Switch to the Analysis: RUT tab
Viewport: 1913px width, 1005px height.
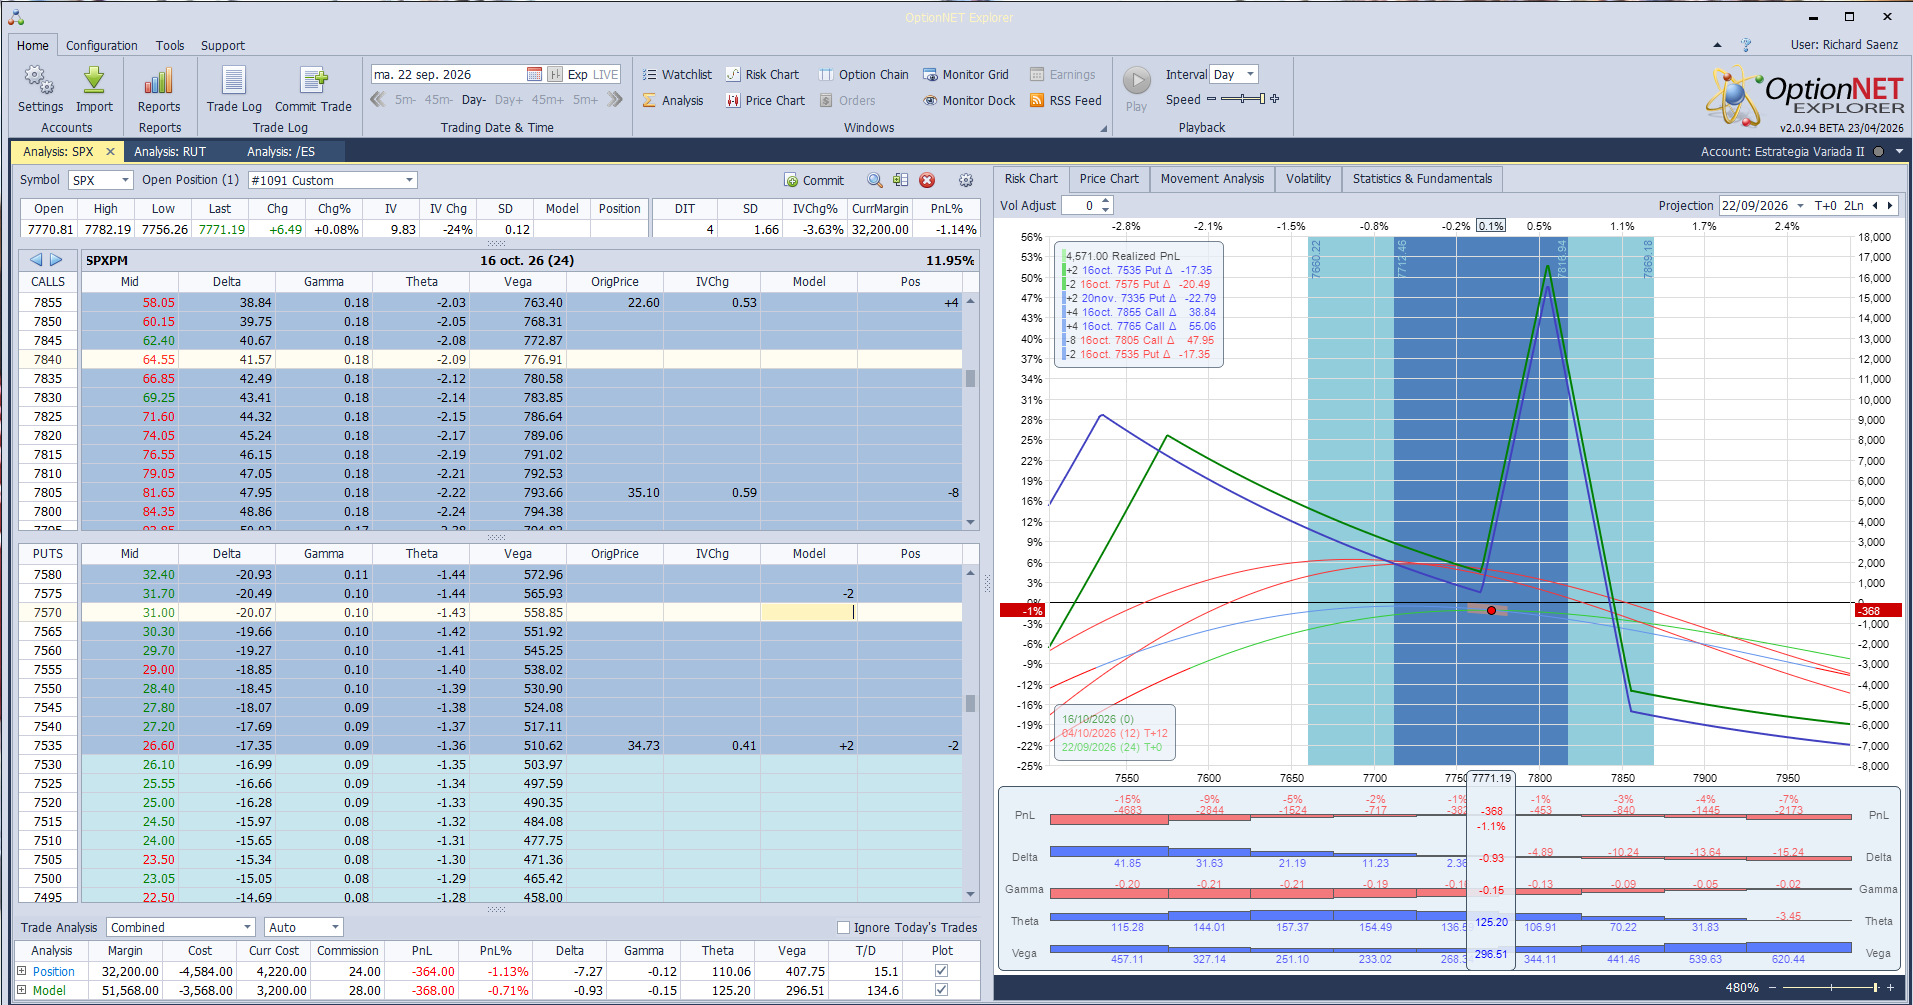pyautogui.click(x=170, y=152)
